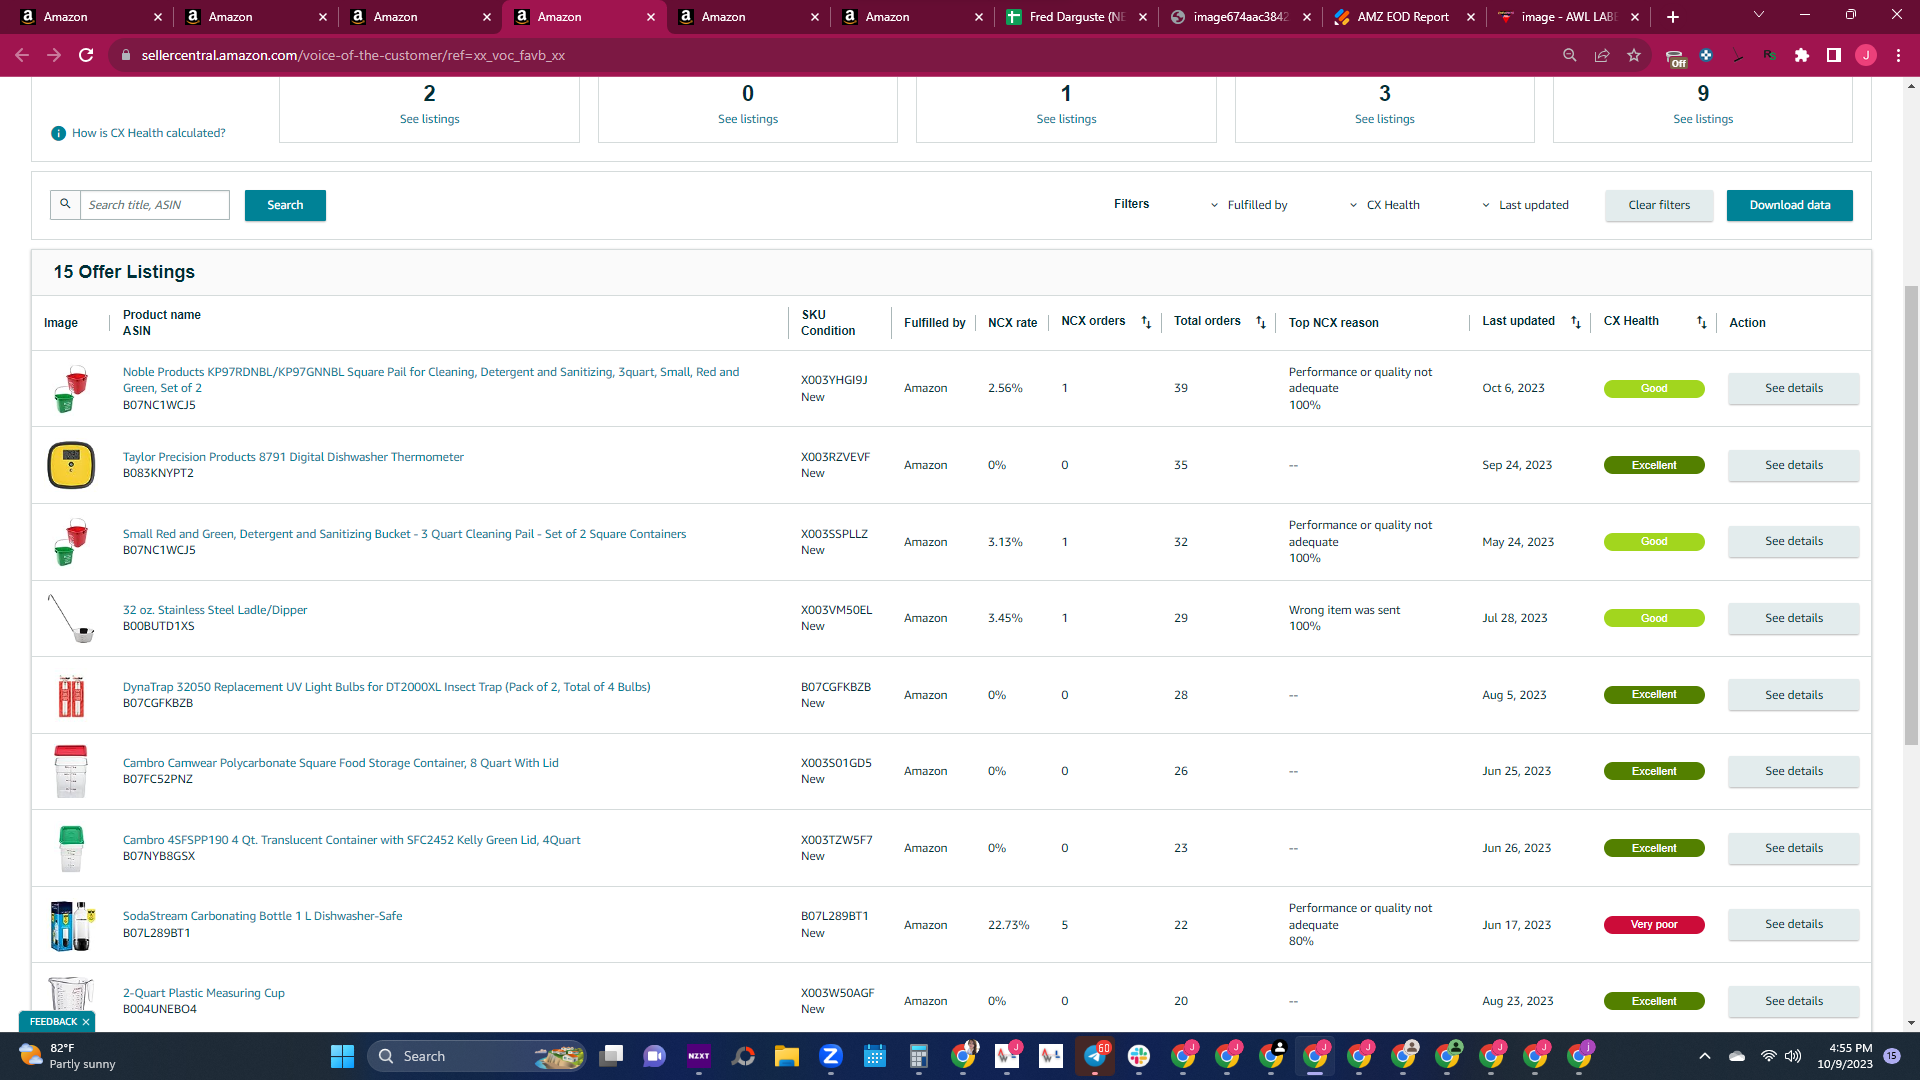Sort by Total orders arrows icon
This screenshot has height=1080, width=1920.
(x=1261, y=322)
